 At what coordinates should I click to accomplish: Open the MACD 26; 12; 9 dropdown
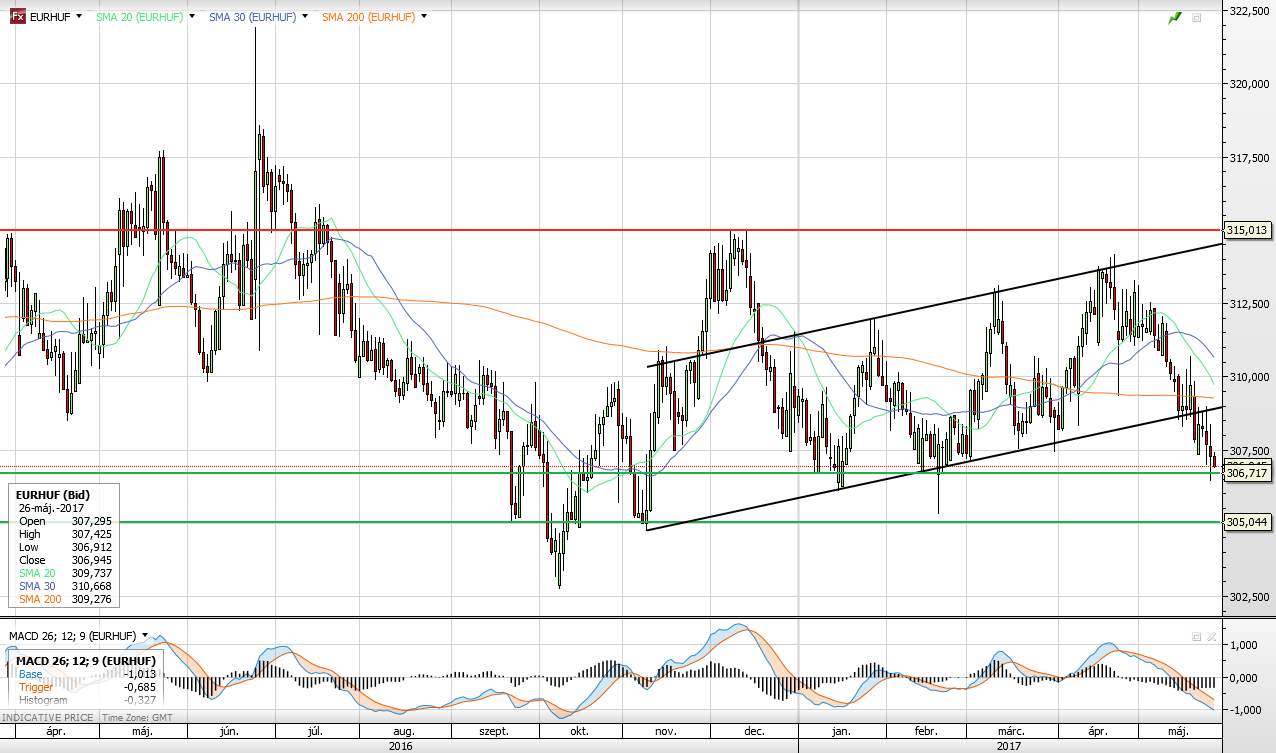pos(145,635)
